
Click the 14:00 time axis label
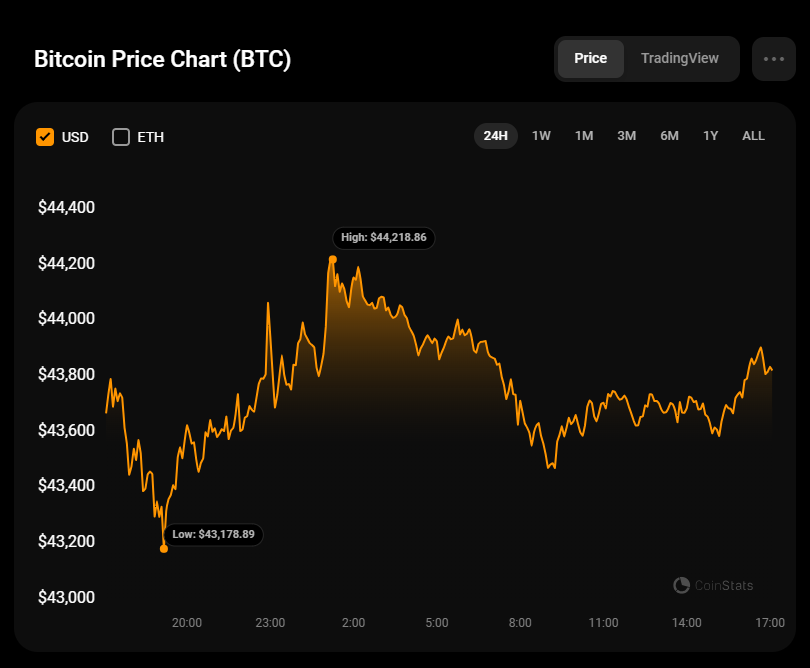click(687, 623)
